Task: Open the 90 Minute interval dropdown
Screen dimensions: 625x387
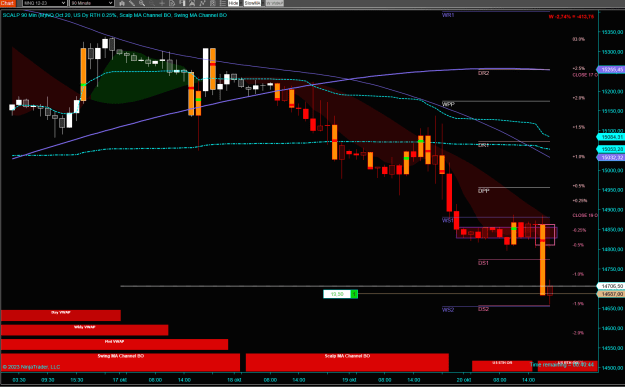Action: tap(92, 3)
